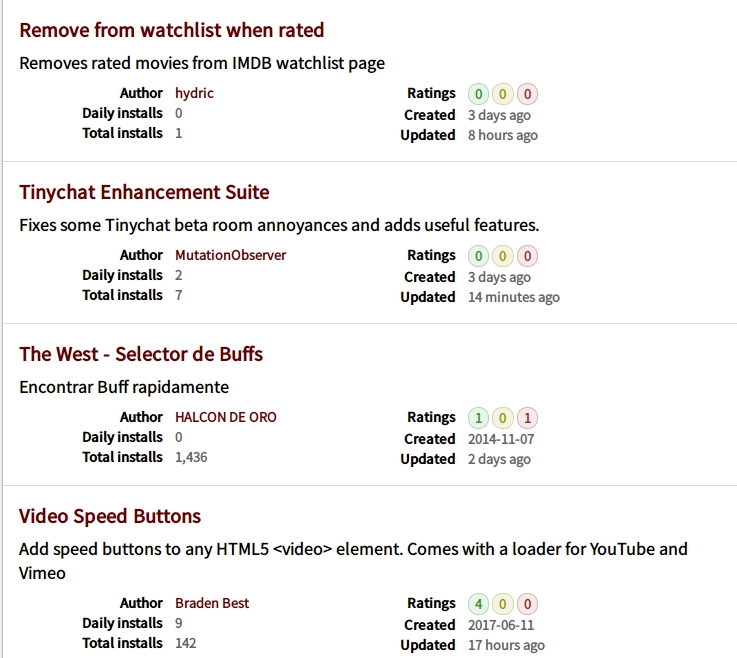
Task: Click yellow OK-rating badge for watchlist script
Action: click(x=503, y=94)
